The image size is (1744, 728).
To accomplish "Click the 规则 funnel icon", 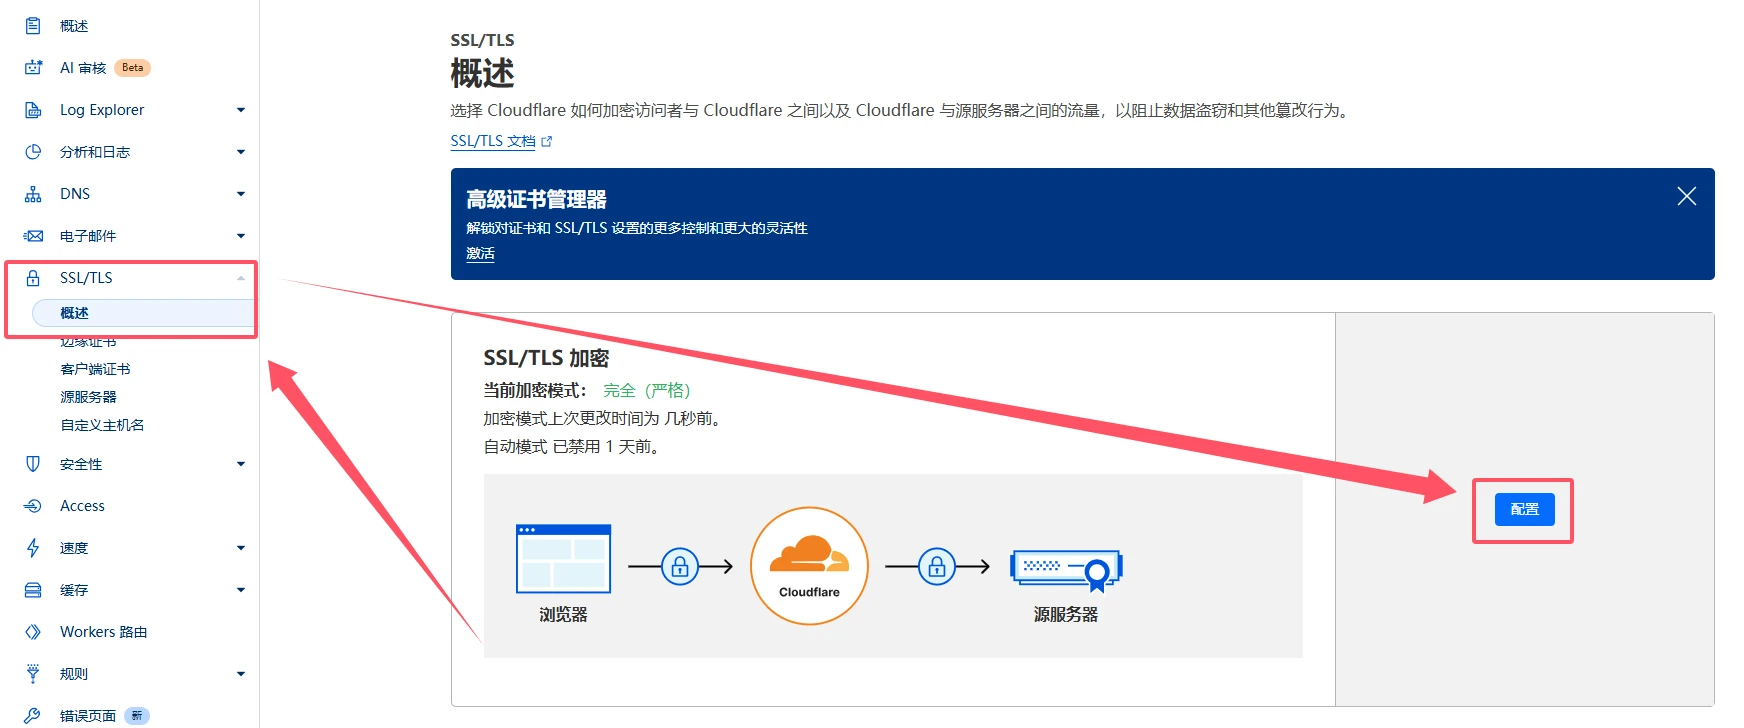I will tap(33, 674).
